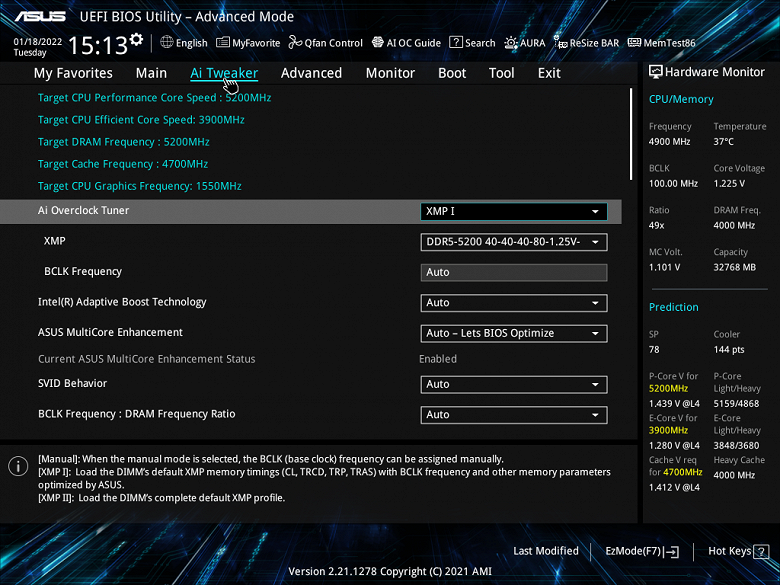Click the 1.225 V core voltage value

coord(729,184)
